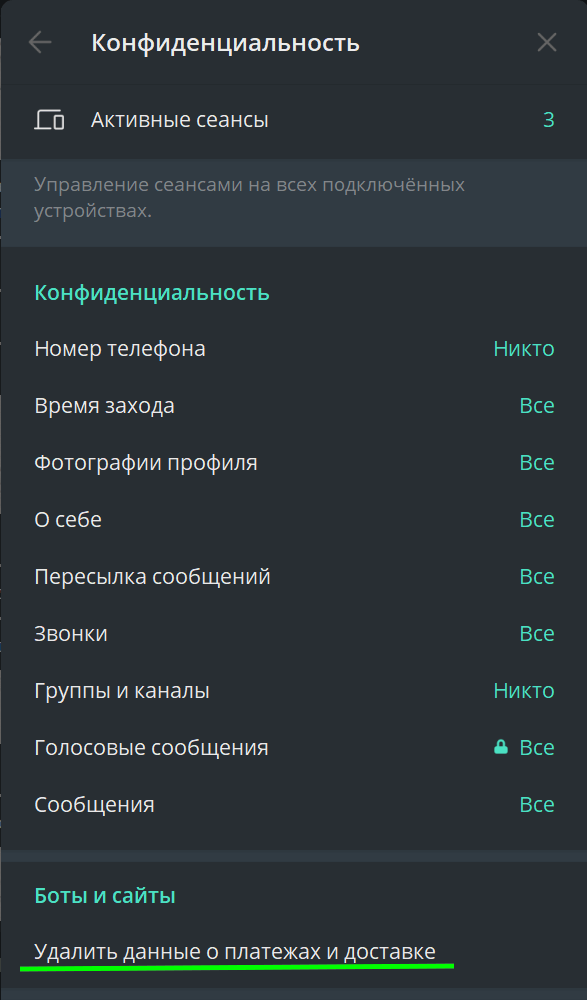Screen dimensions: 587x1000
Task: Click the active sessions count 3
Action: click(548, 120)
